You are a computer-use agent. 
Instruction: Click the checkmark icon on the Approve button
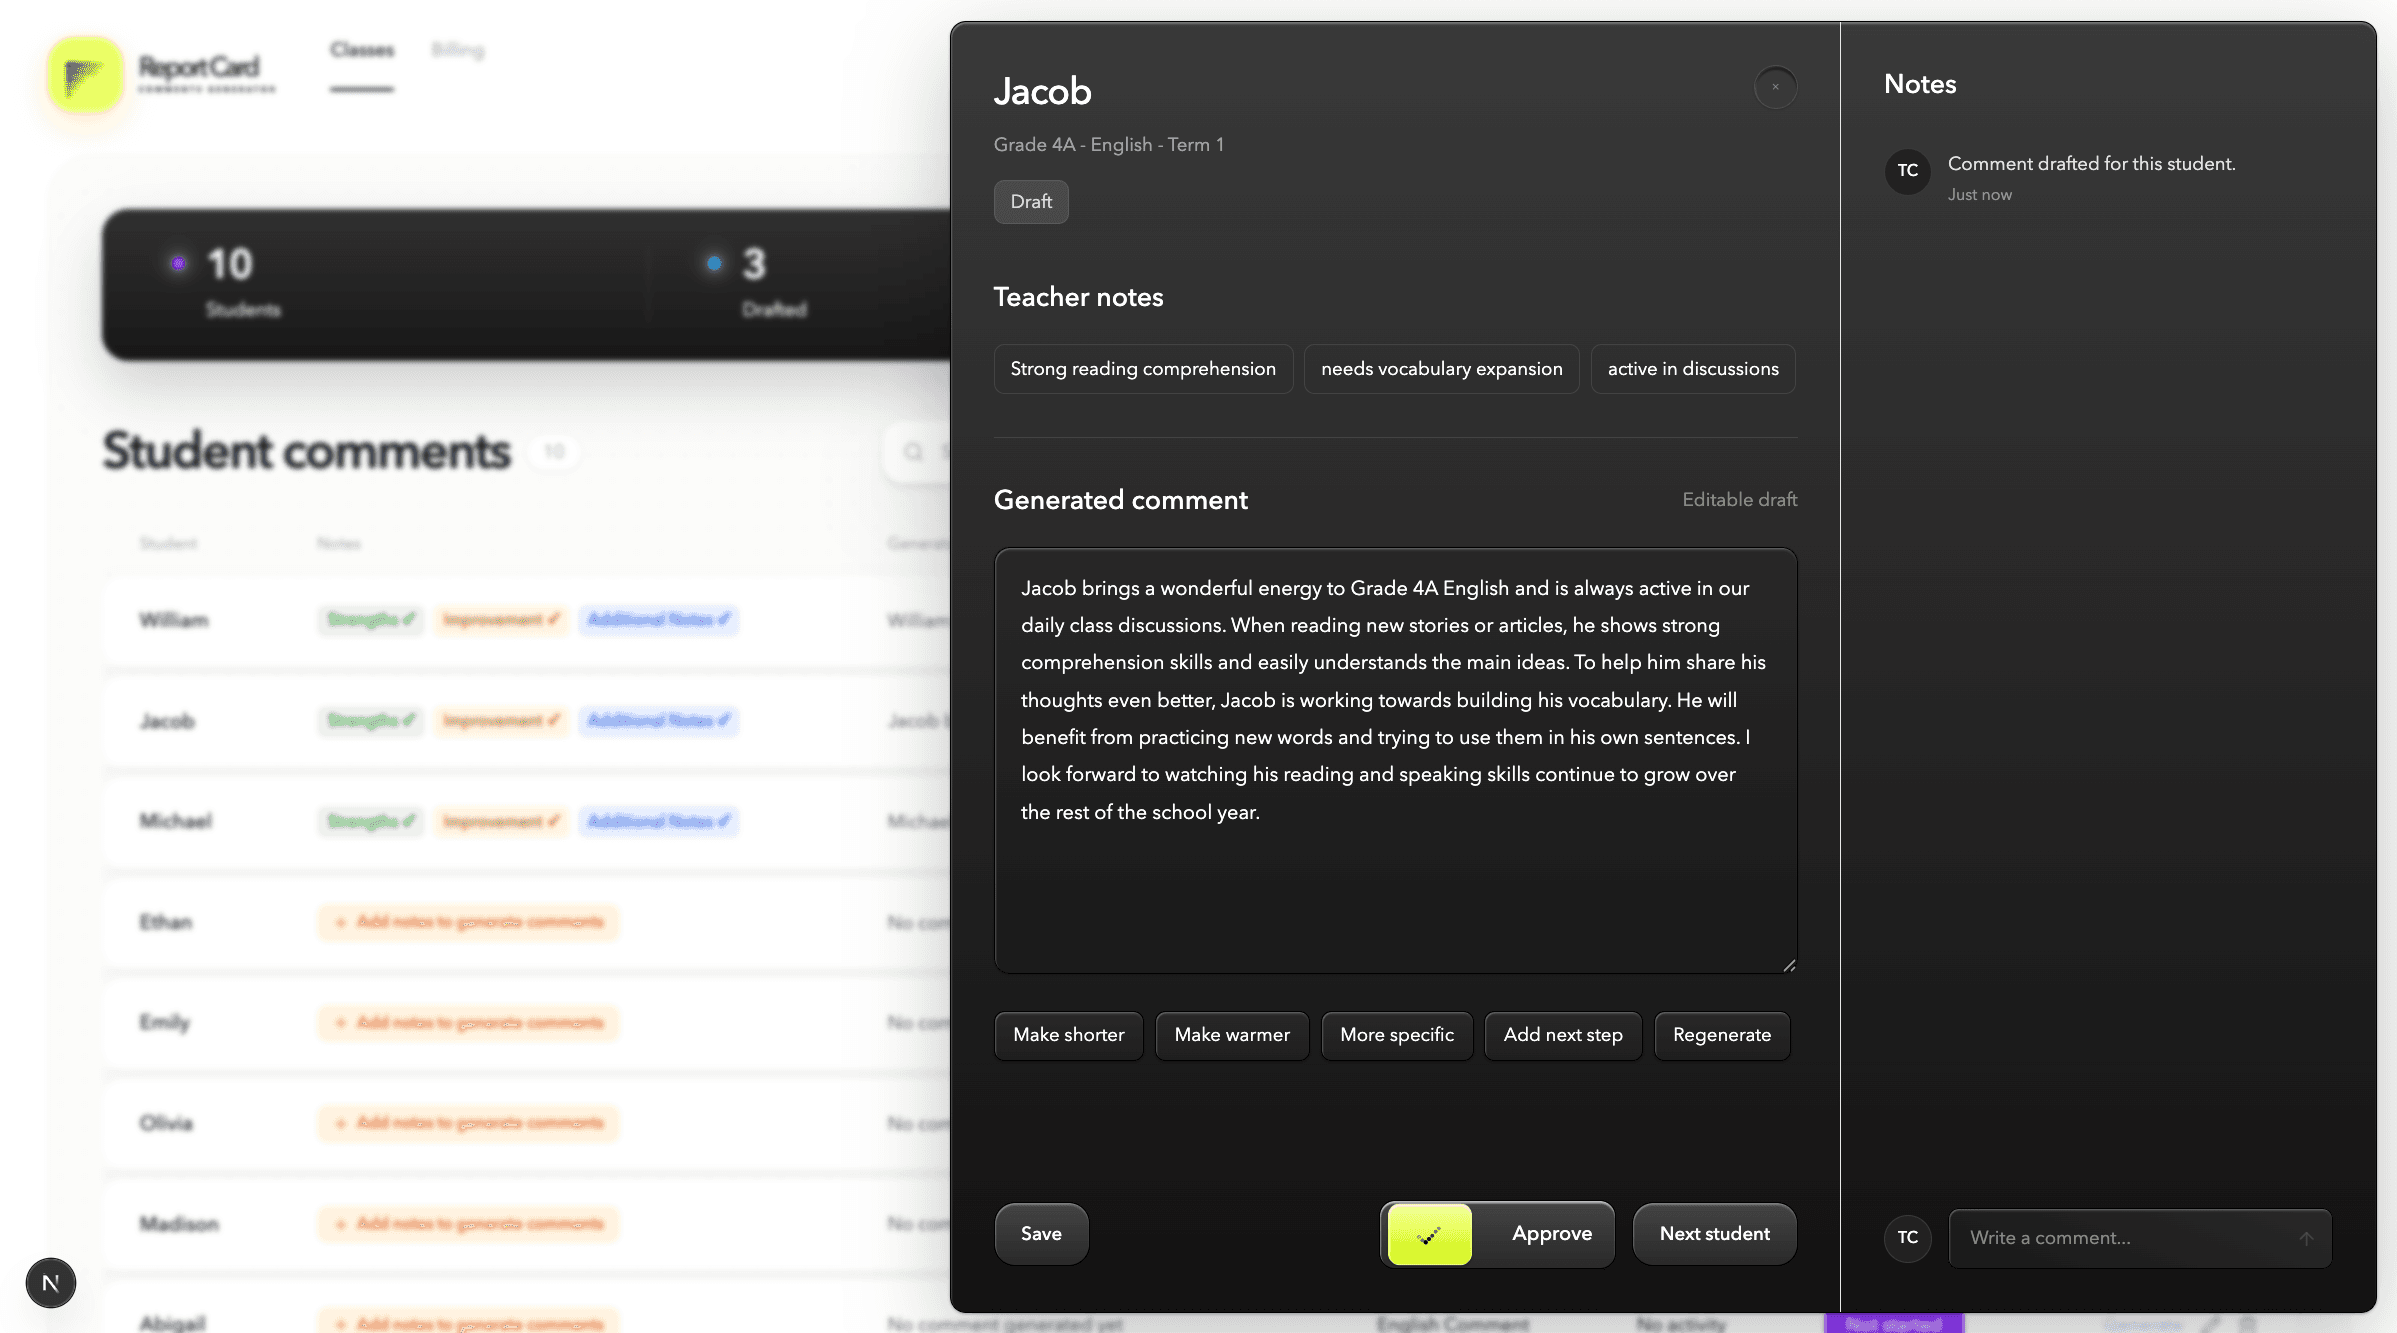(1429, 1234)
